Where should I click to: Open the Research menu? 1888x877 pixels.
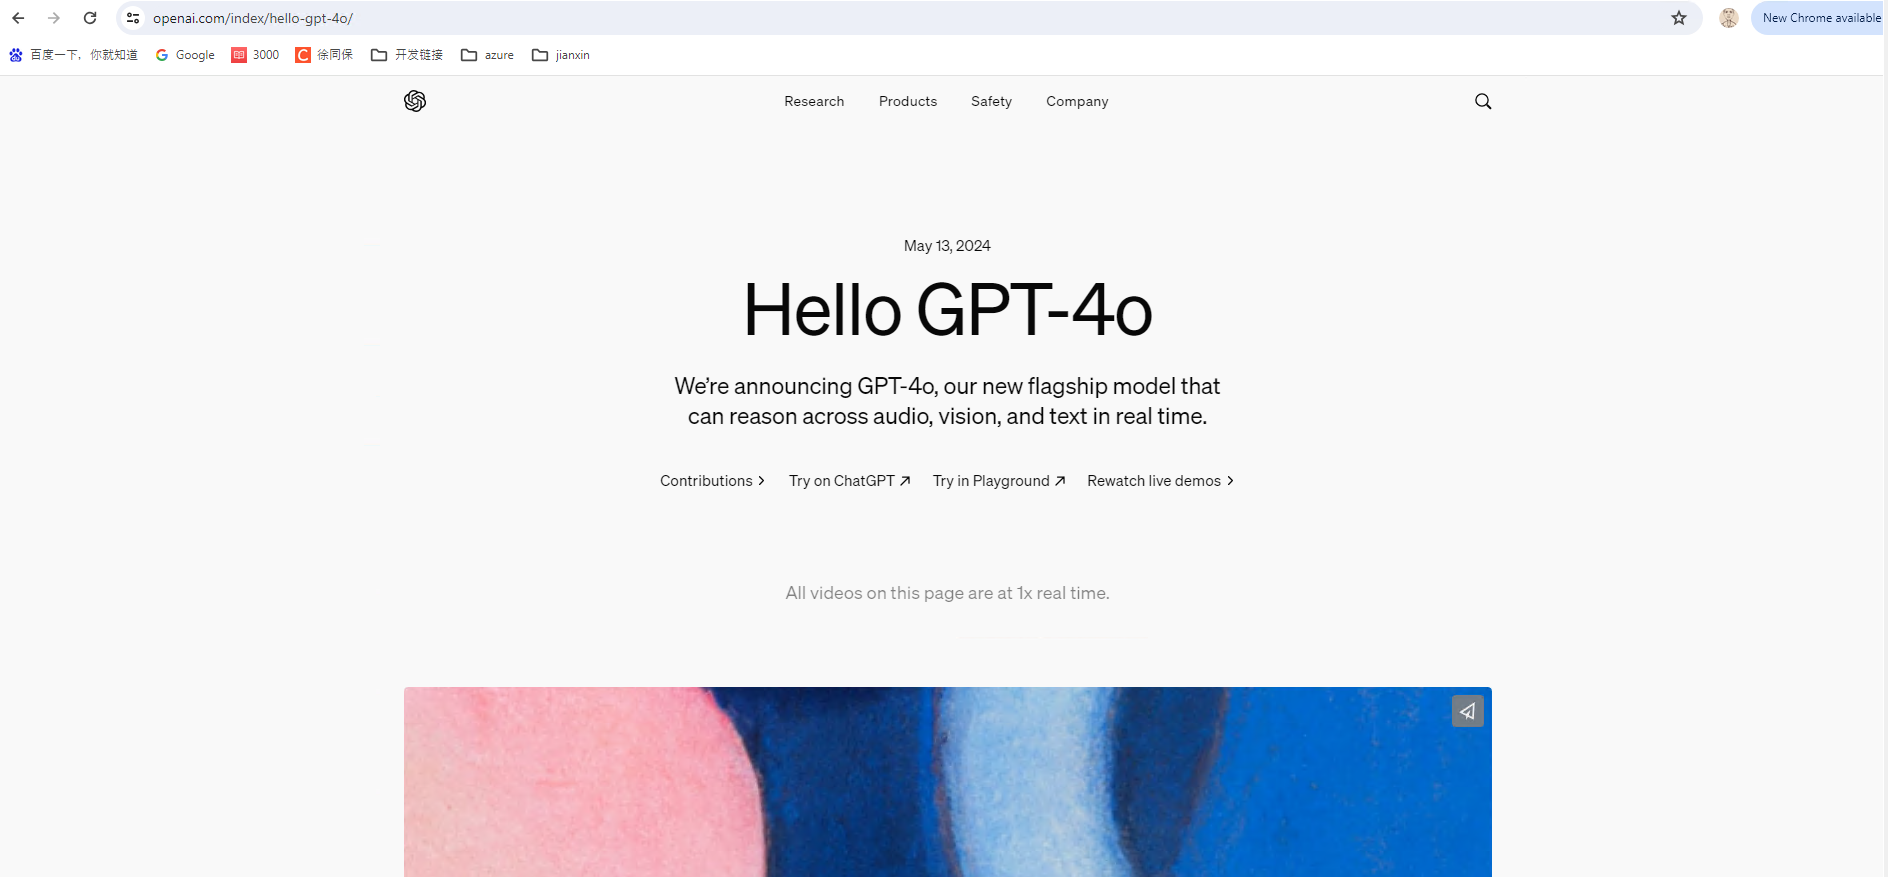tap(814, 101)
